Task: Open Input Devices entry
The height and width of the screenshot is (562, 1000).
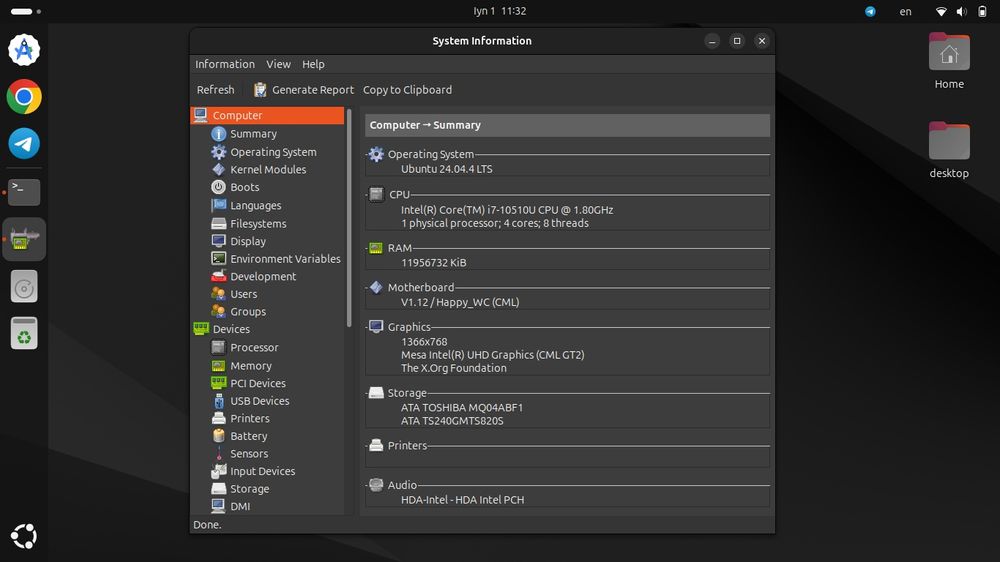Action: pos(262,471)
